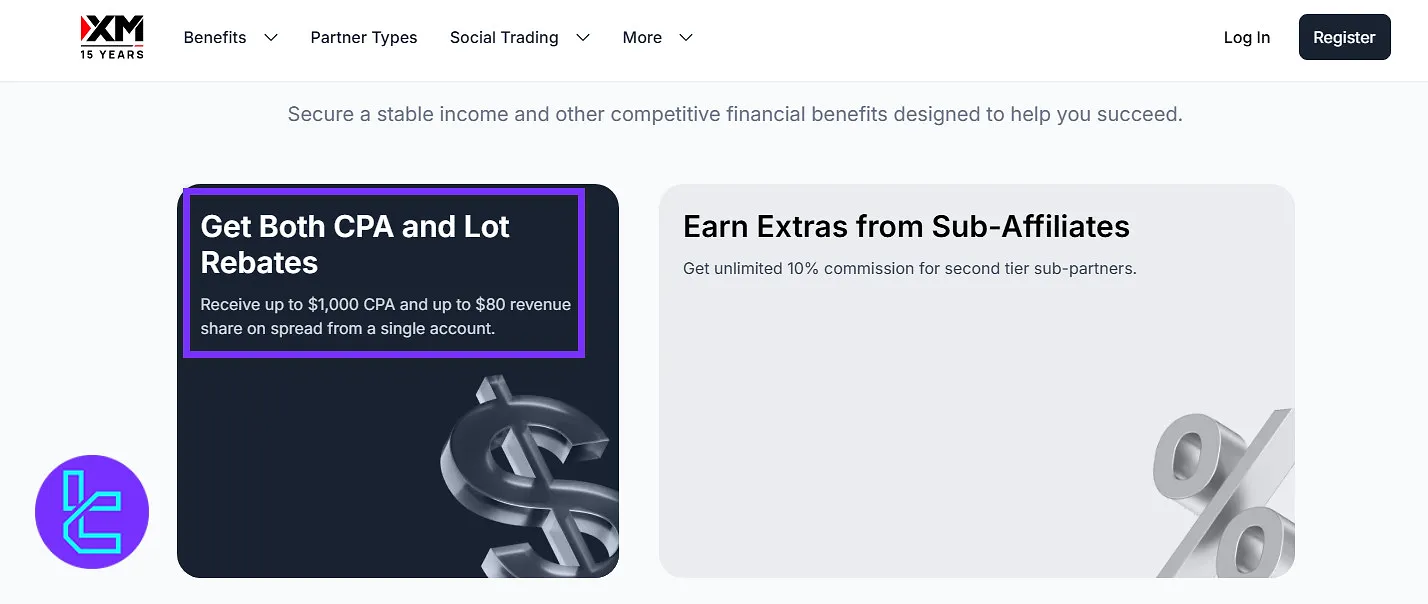Click the unlimited 10% commission description text
The image size is (1428, 604).
coord(909,269)
